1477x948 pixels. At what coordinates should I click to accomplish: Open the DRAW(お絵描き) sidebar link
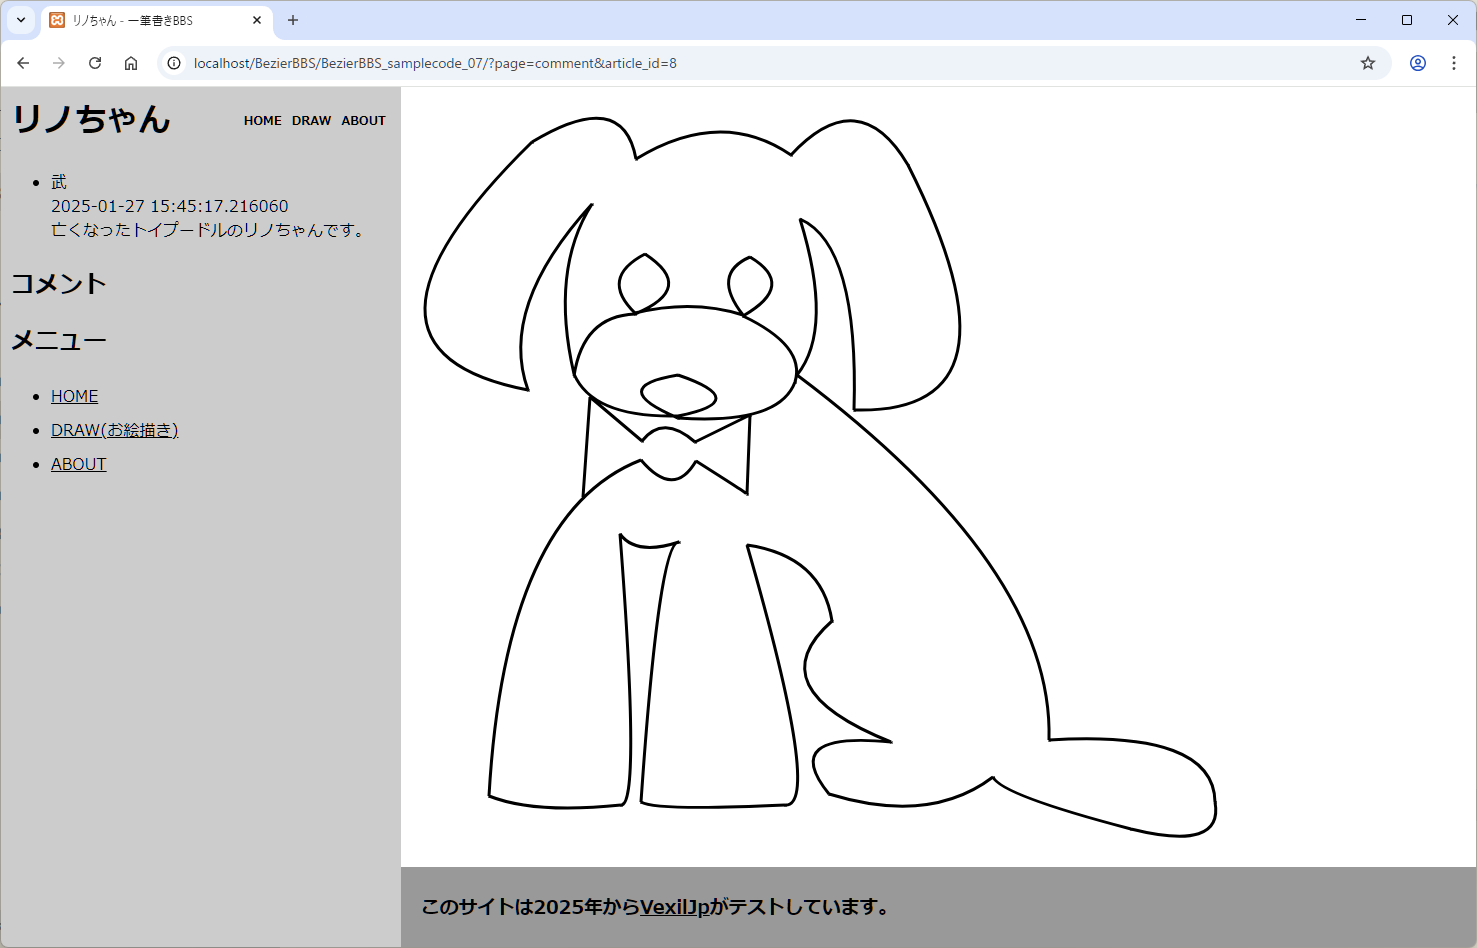click(114, 430)
